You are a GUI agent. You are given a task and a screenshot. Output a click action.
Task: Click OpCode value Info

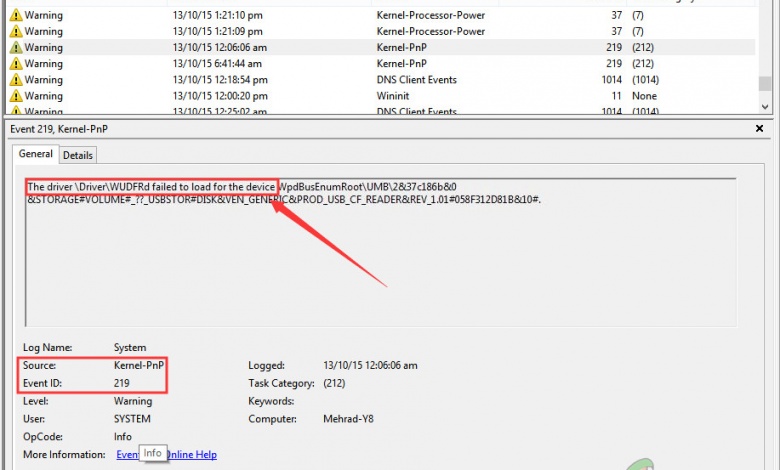pos(123,437)
